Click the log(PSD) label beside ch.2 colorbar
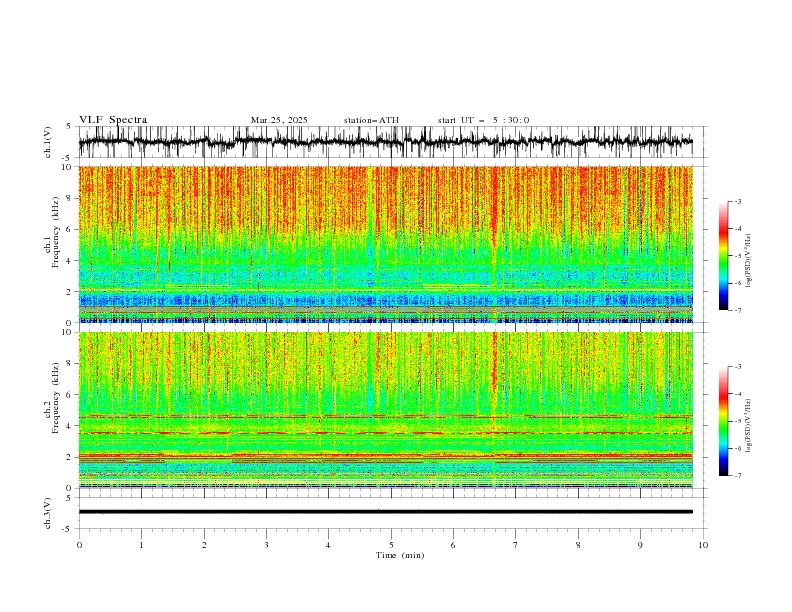 tap(749, 425)
